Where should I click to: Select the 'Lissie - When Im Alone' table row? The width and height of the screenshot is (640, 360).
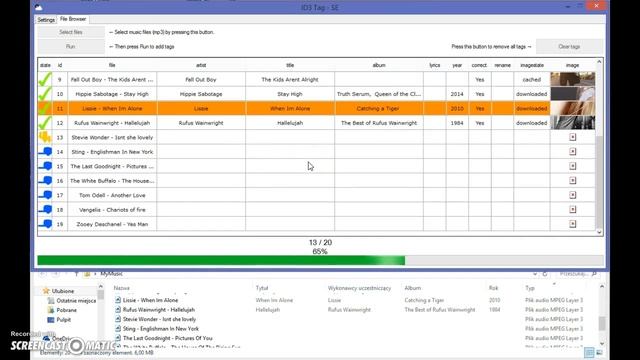click(316, 108)
